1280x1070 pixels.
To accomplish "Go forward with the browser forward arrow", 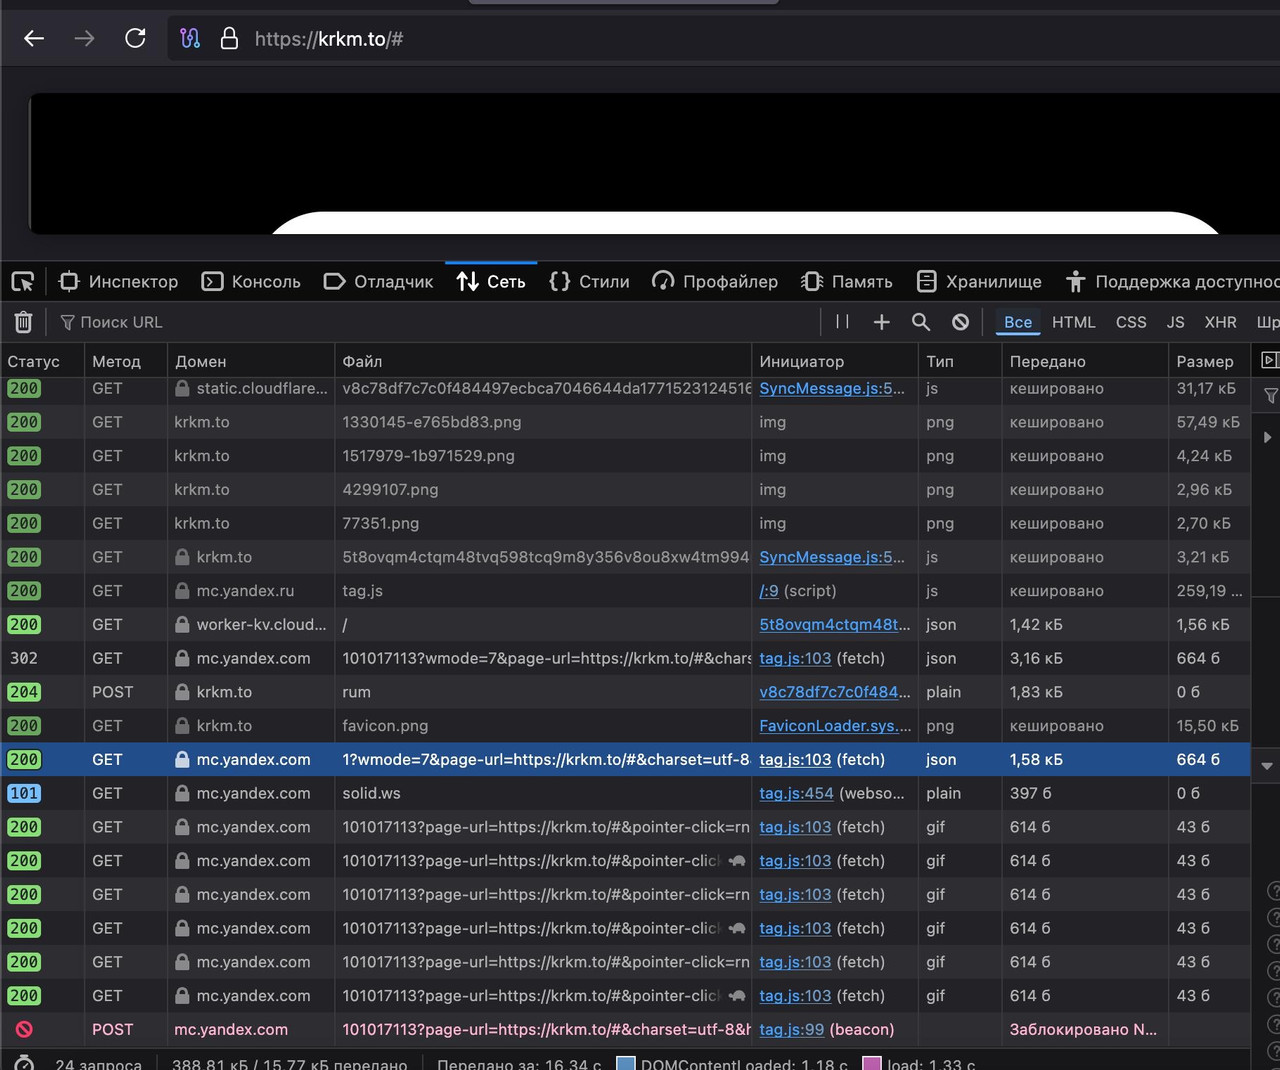I will pyautogui.click(x=85, y=39).
